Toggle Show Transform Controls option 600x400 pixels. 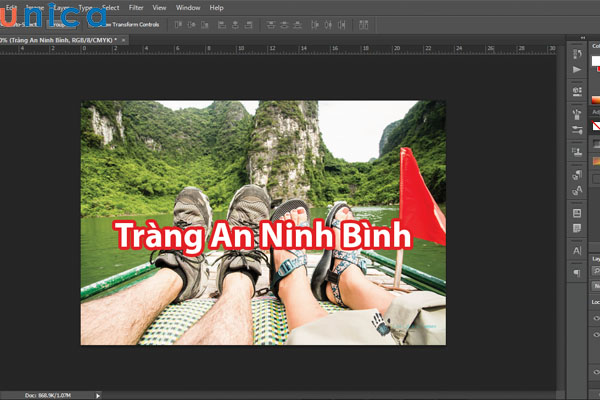coord(126,24)
